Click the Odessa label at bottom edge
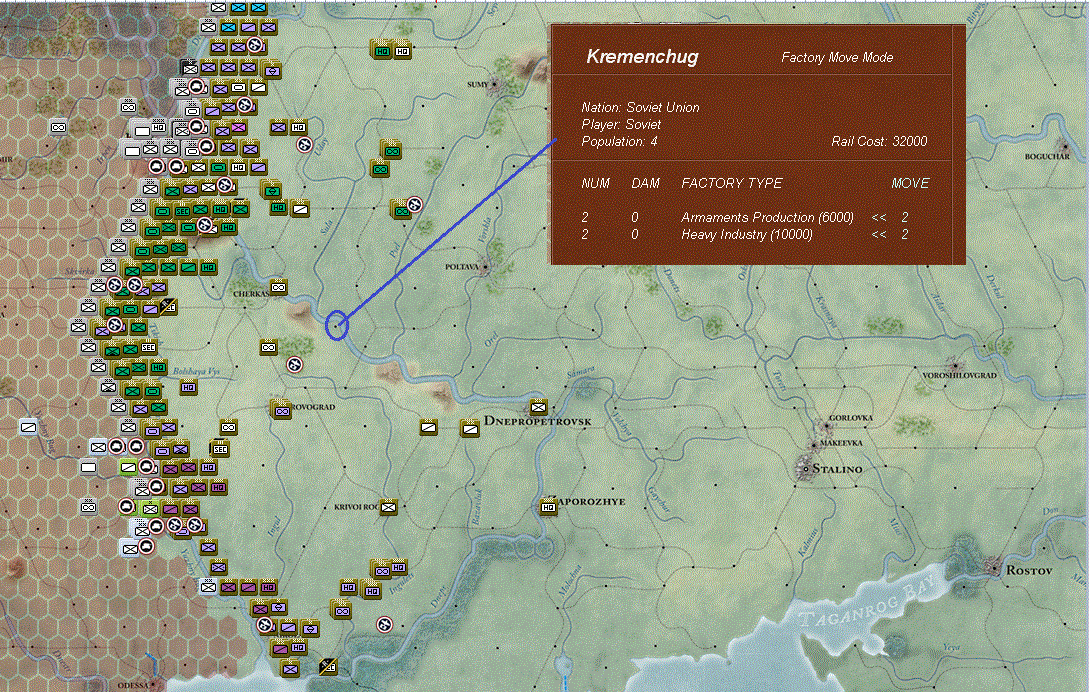Viewport: 1089px width, 692px height. click(x=133, y=685)
